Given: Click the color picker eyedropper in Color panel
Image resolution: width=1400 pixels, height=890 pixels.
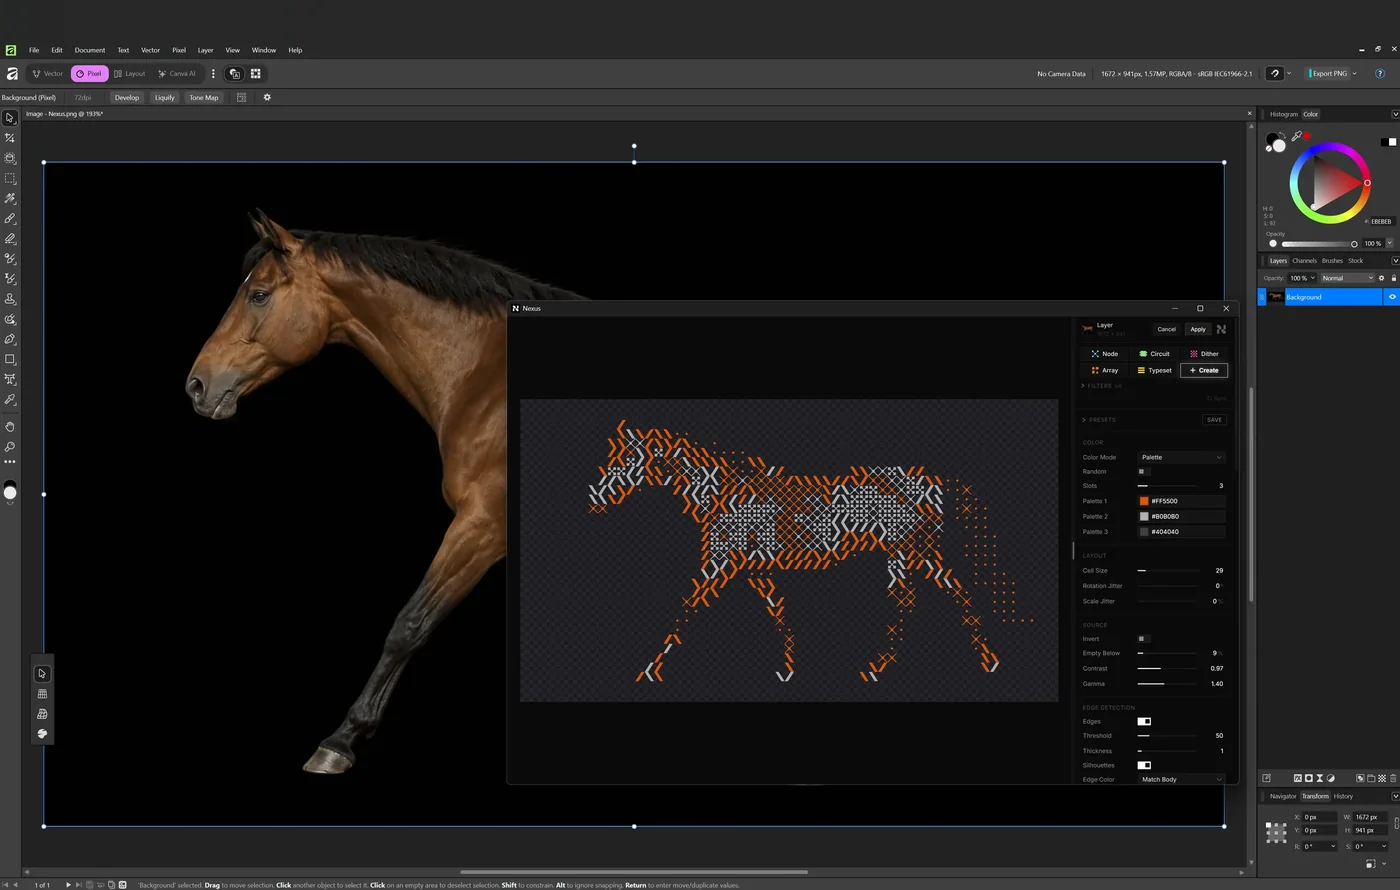Looking at the screenshot, I should pos(1297,136).
